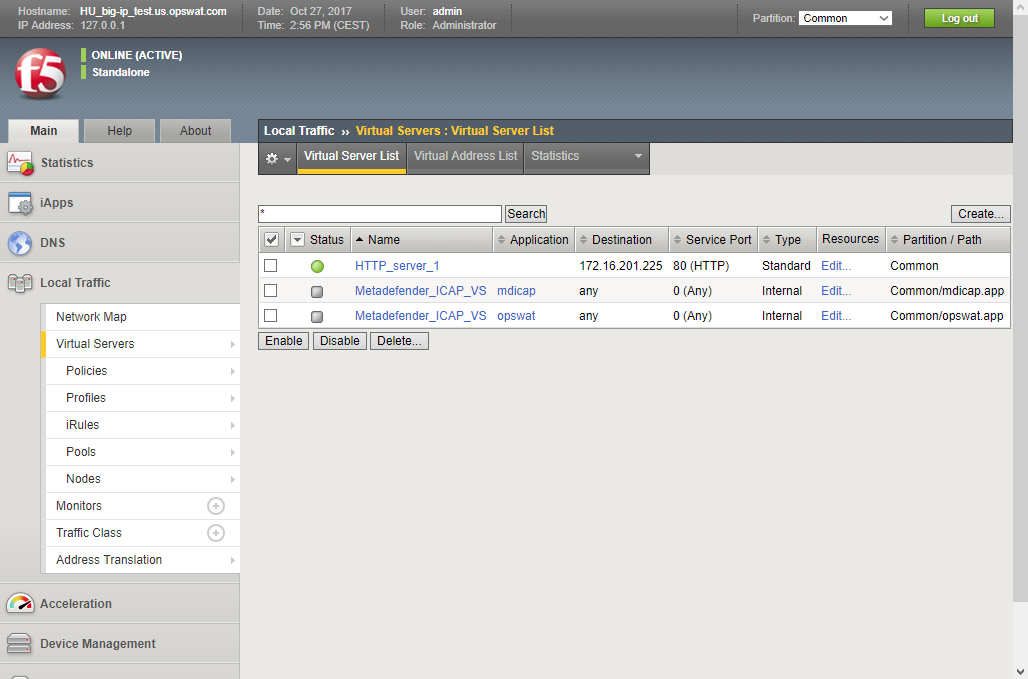Sort by Type column

pos(766,240)
